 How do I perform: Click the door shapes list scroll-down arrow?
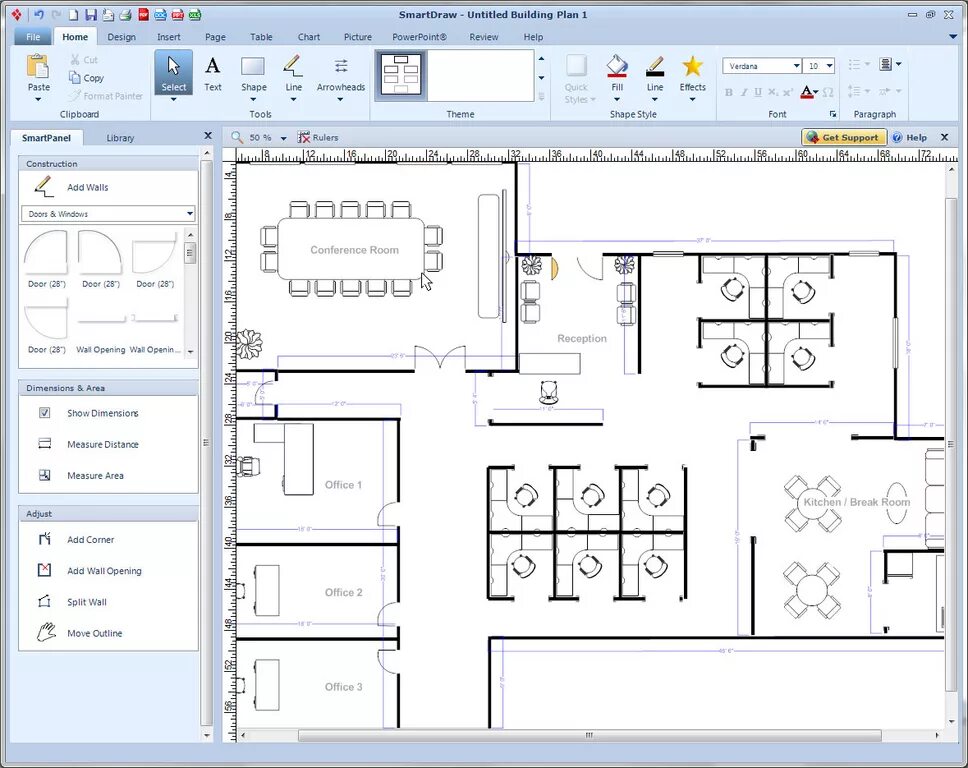[x=190, y=351]
